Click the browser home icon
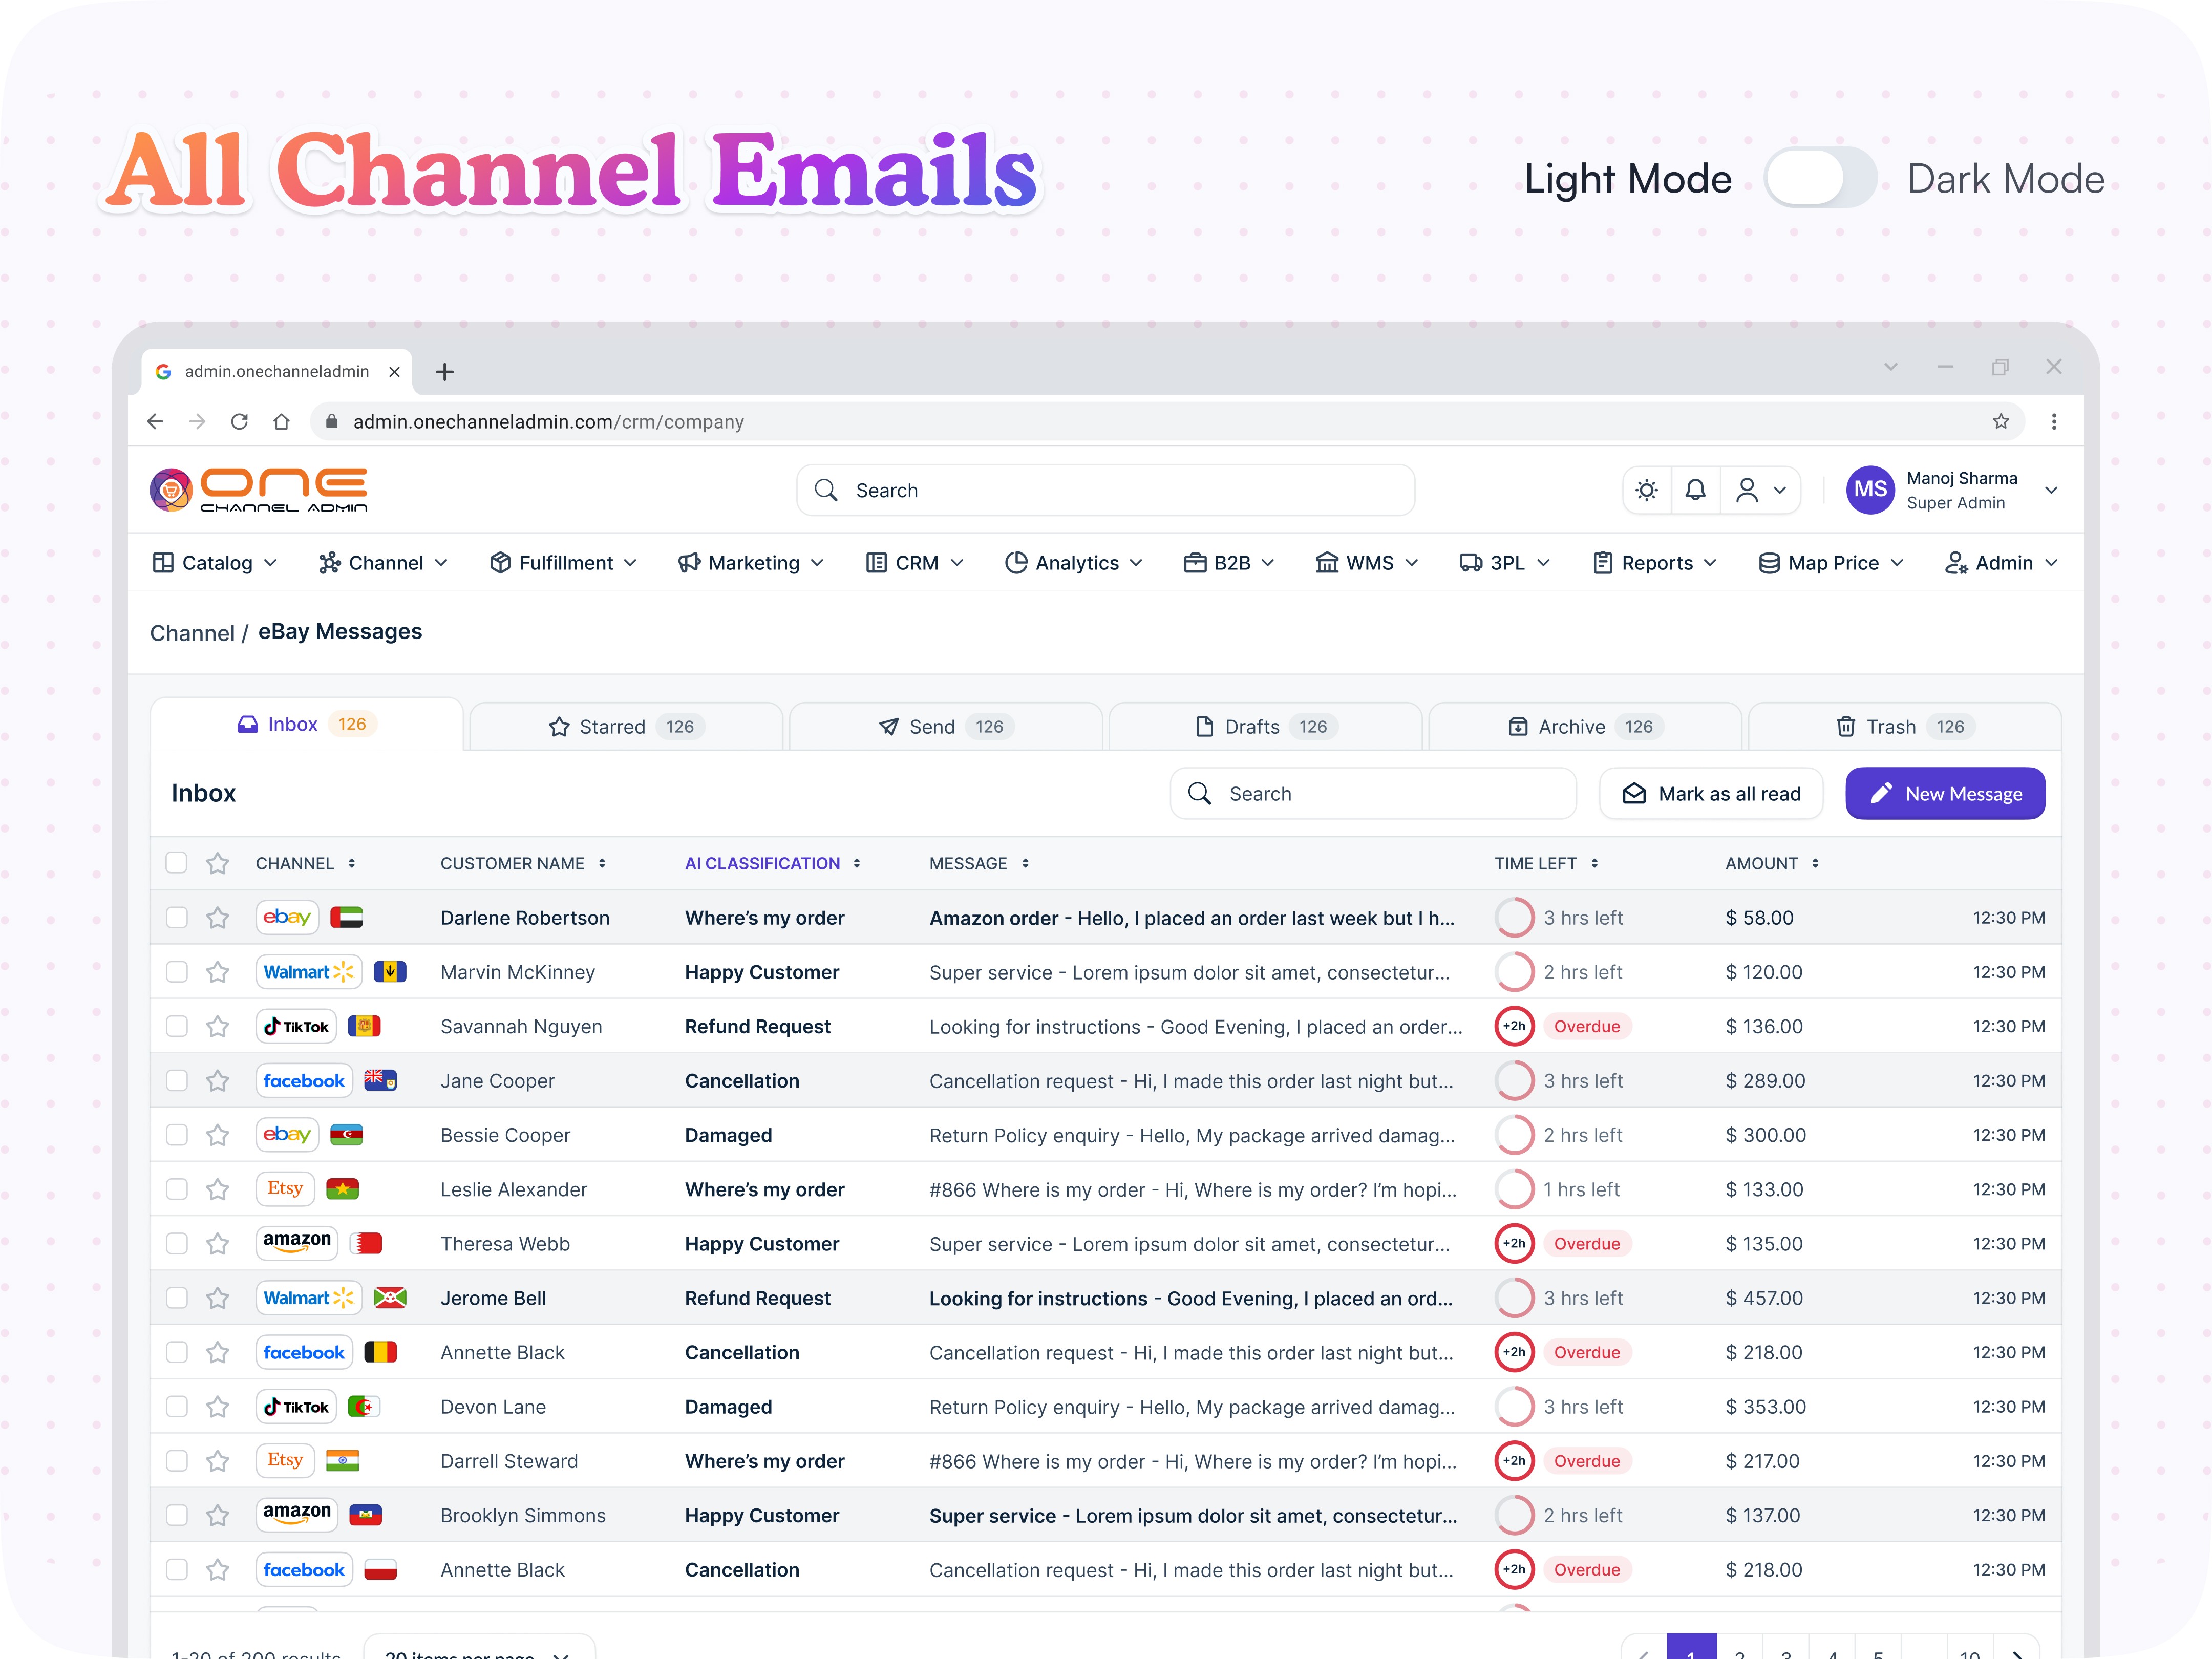Image resolution: width=2212 pixels, height=1659 pixels. tap(281, 422)
